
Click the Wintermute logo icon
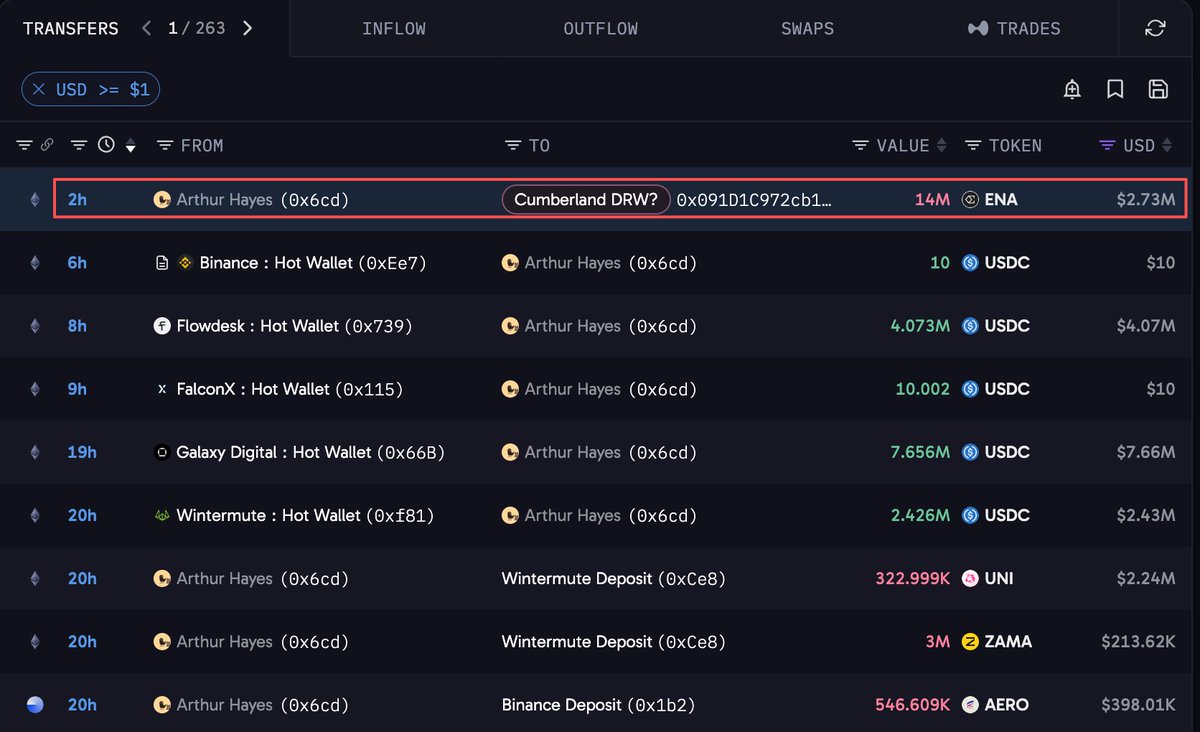point(162,515)
